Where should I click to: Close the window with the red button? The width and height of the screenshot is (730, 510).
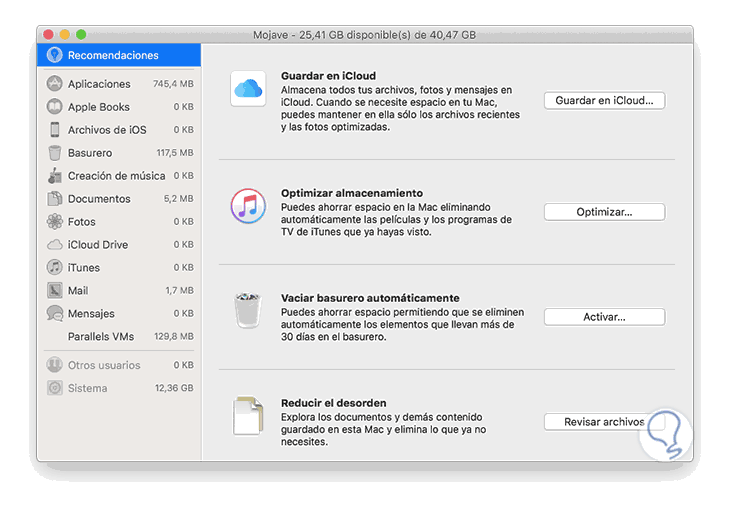pos(48,34)
